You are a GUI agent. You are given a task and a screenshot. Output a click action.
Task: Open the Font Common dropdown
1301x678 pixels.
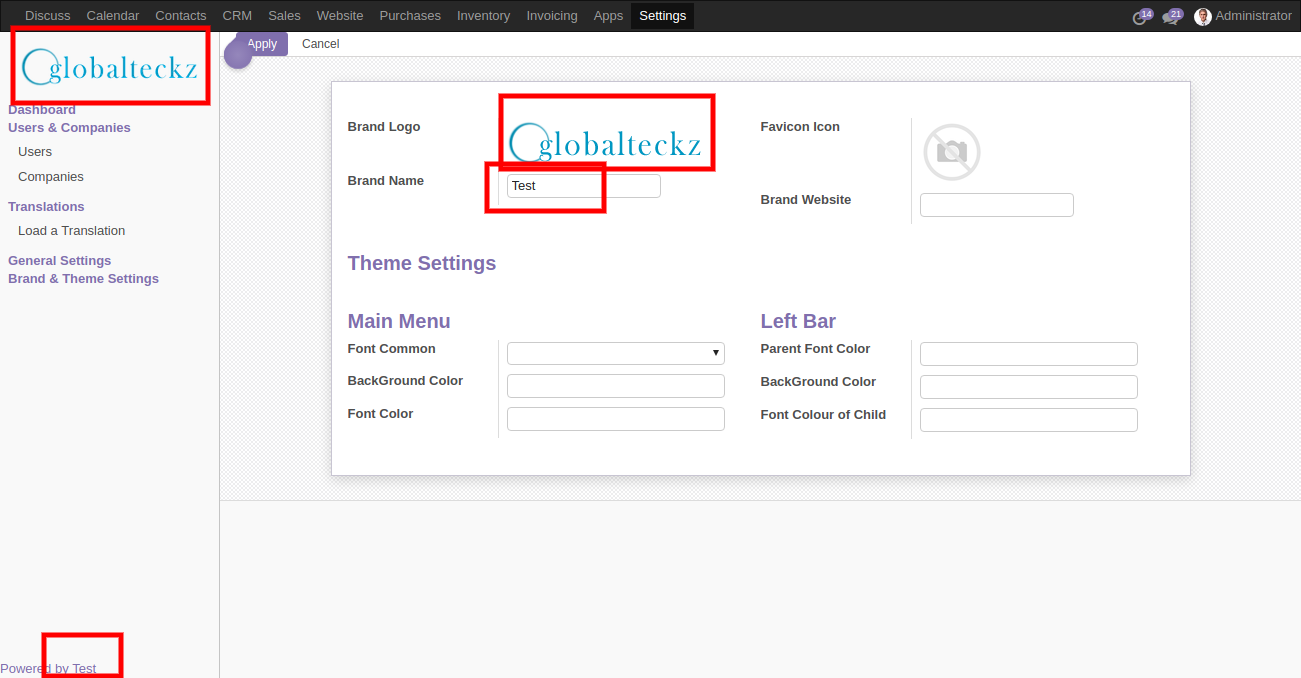(x=615, y=353)
